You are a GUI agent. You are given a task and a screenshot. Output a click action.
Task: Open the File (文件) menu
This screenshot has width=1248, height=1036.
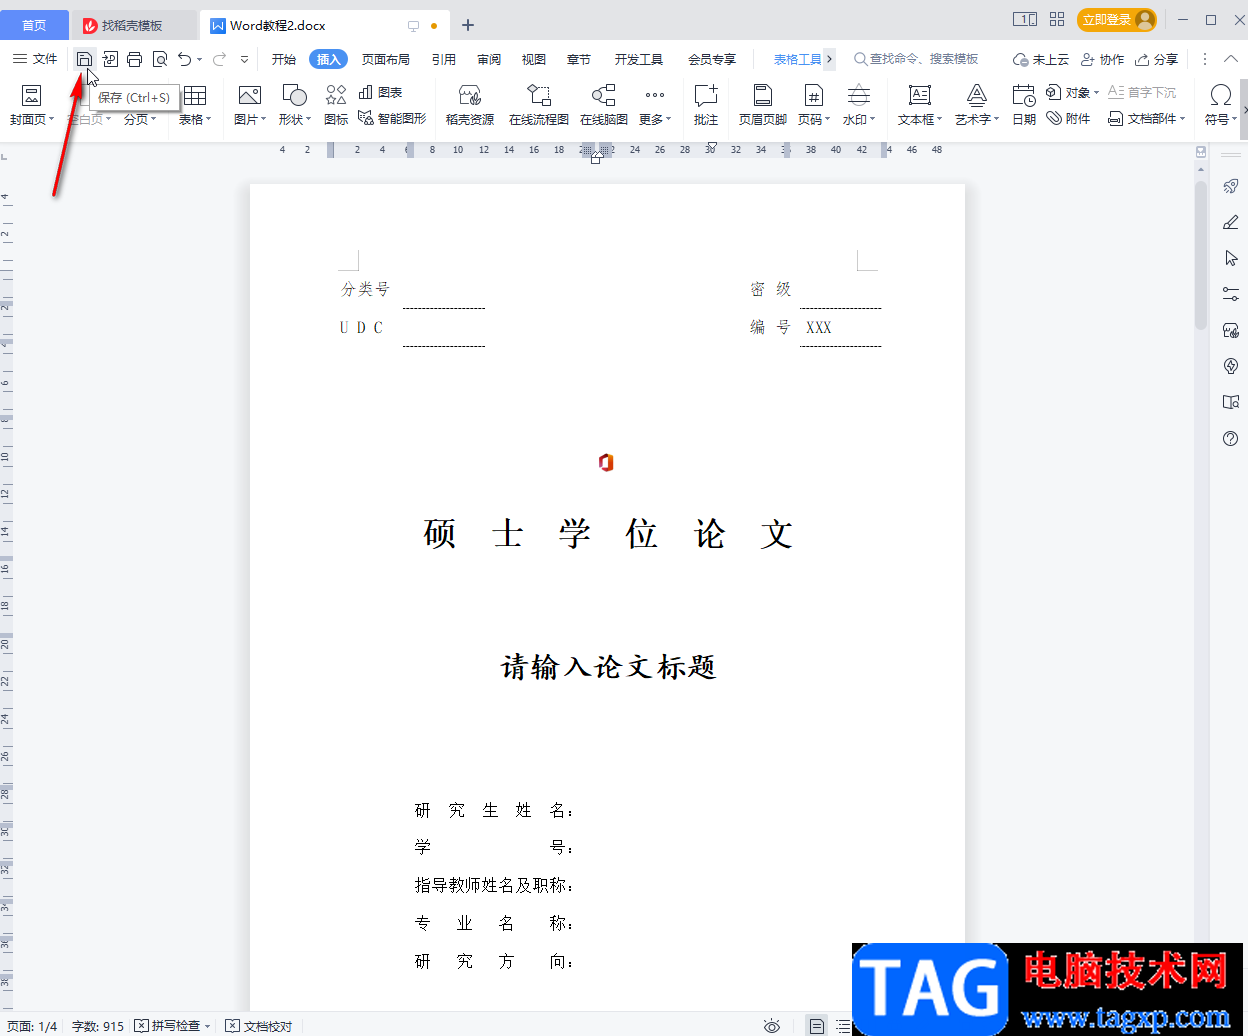tap(35, 59)
